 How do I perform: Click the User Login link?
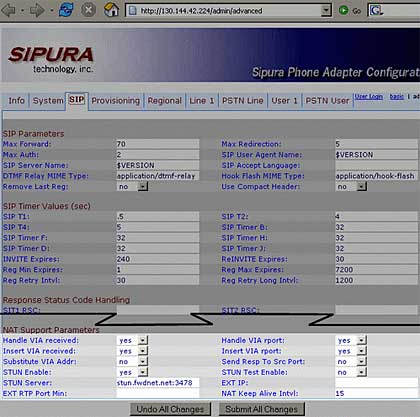(369, 97)
